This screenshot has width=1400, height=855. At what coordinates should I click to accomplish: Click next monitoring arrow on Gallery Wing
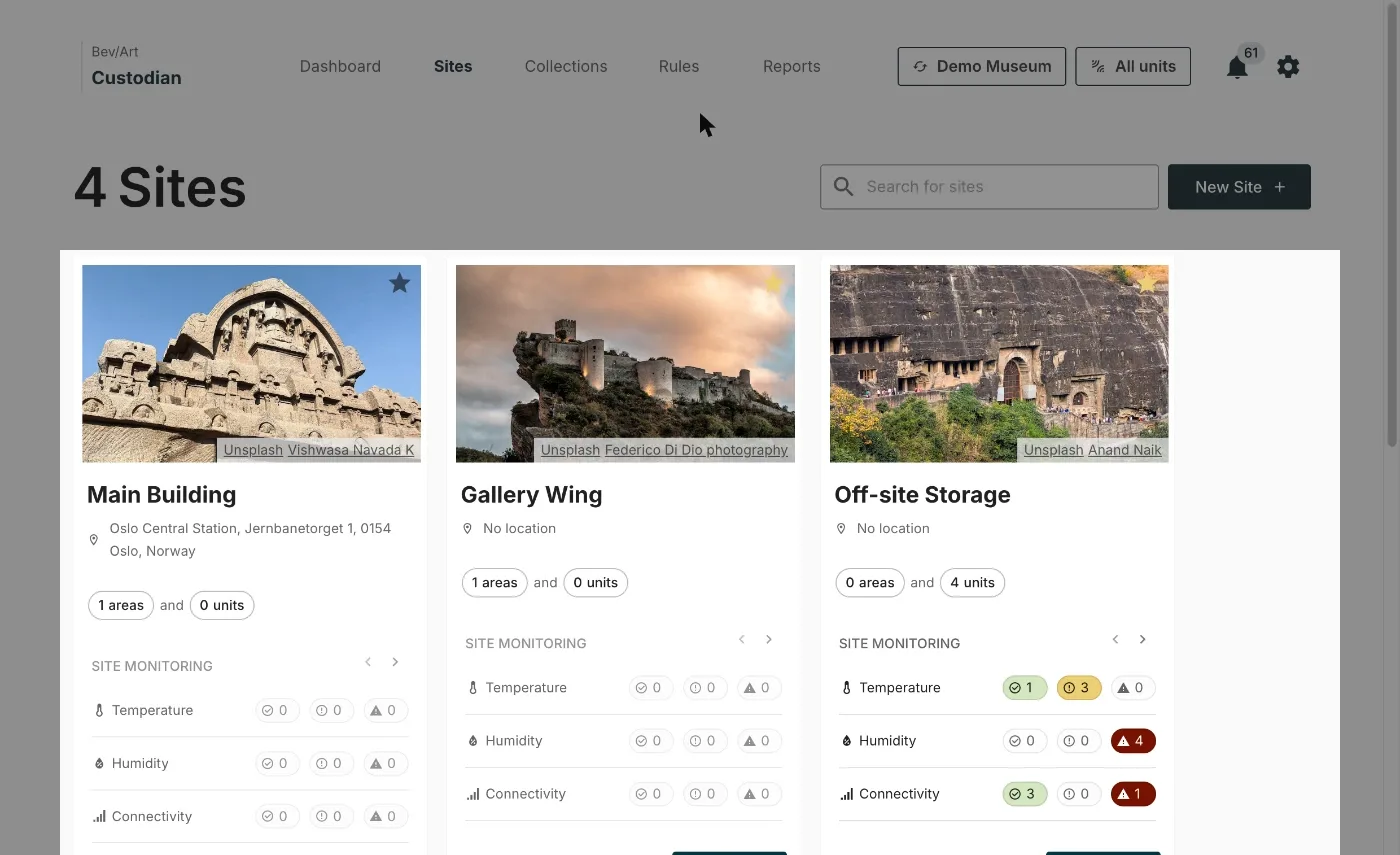tap(769, 639)
